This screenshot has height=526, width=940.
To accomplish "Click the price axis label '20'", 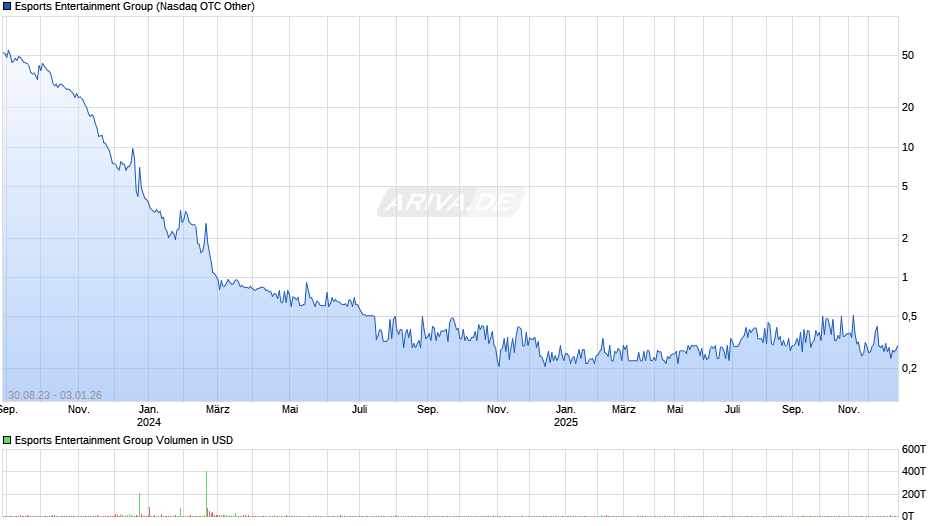I will tap(908, 107).
